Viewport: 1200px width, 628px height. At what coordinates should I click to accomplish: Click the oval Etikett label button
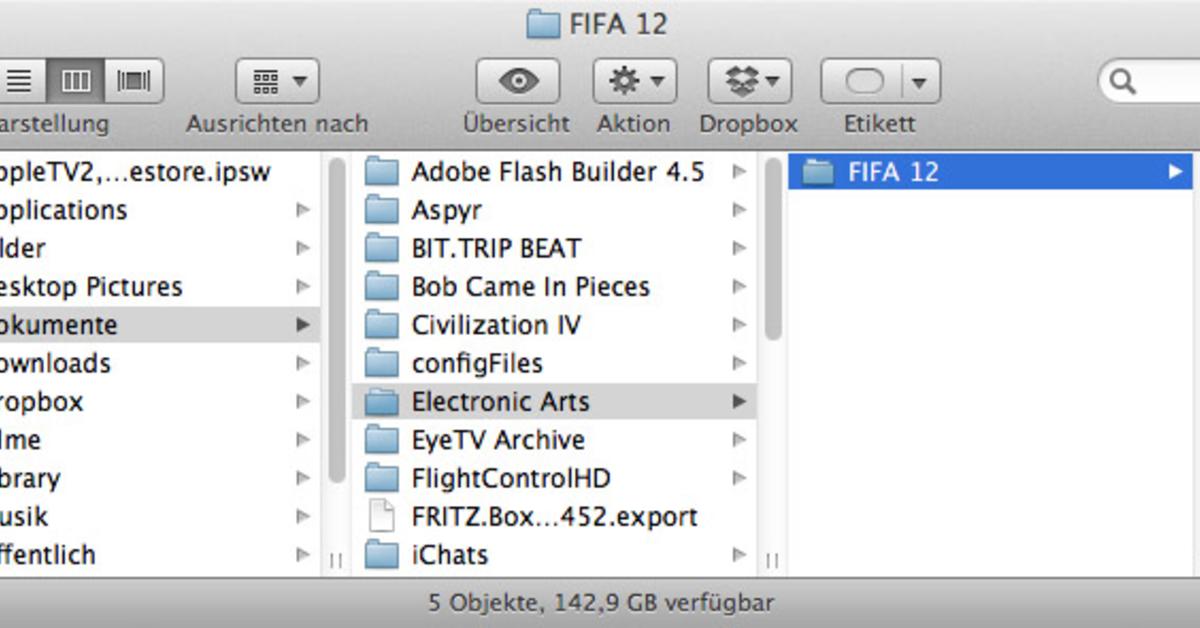(864, 81)
